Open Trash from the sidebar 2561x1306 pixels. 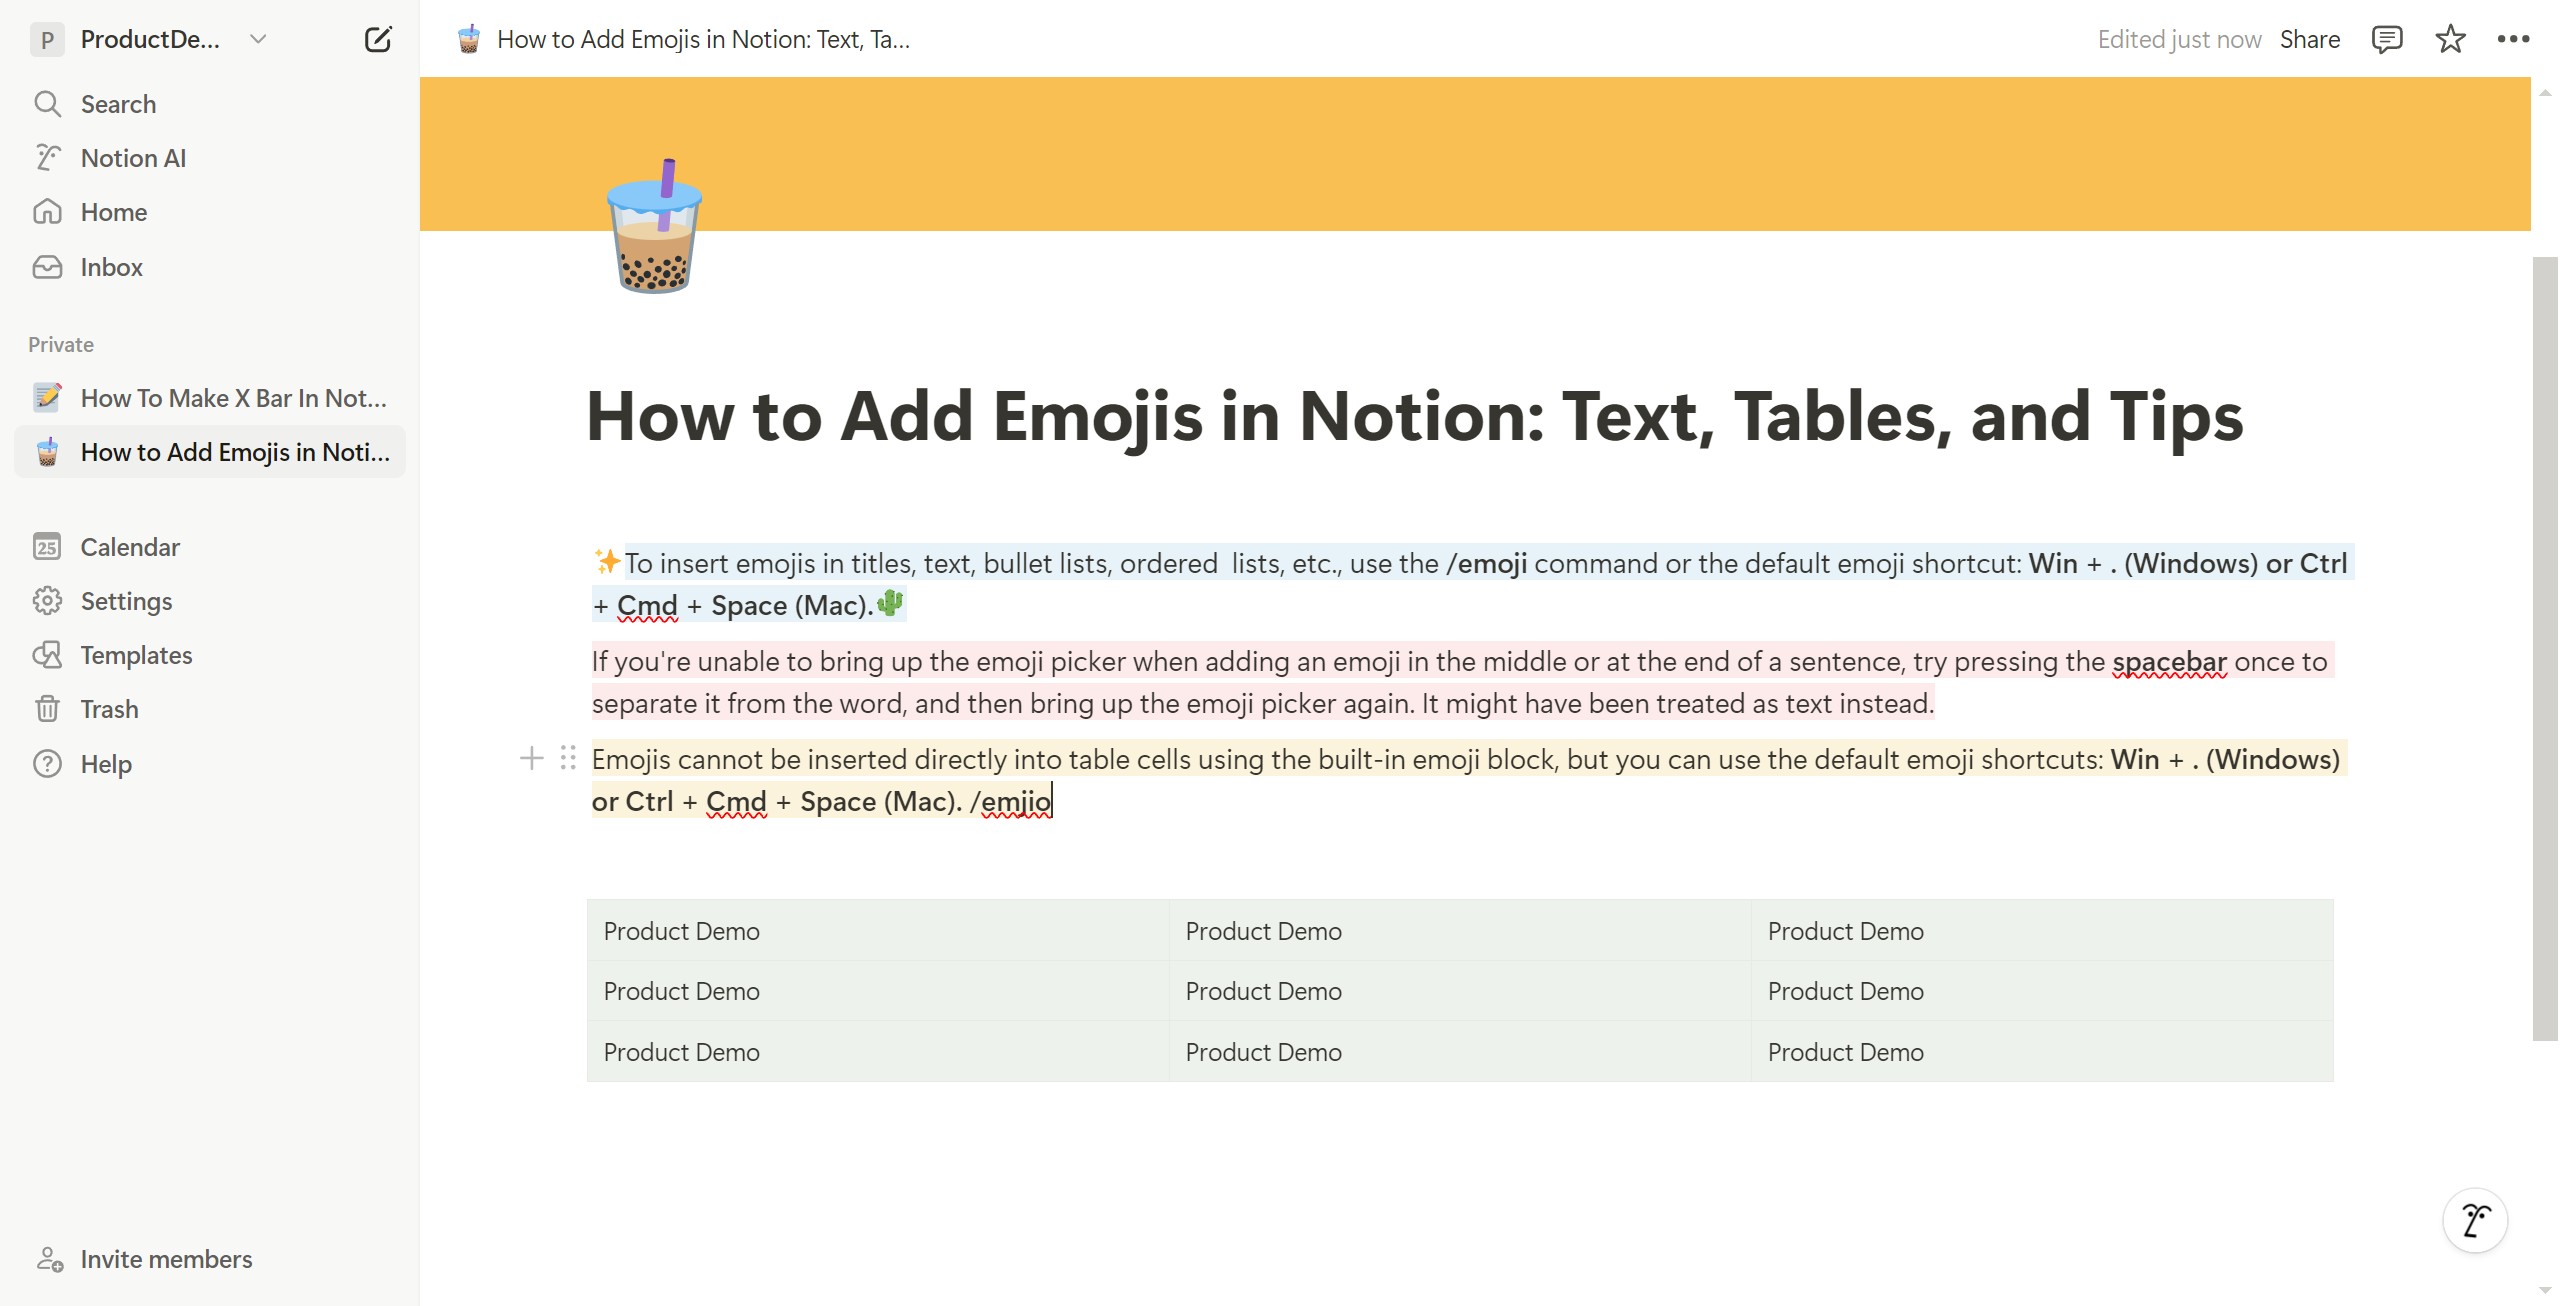click(x=210, y=709)
